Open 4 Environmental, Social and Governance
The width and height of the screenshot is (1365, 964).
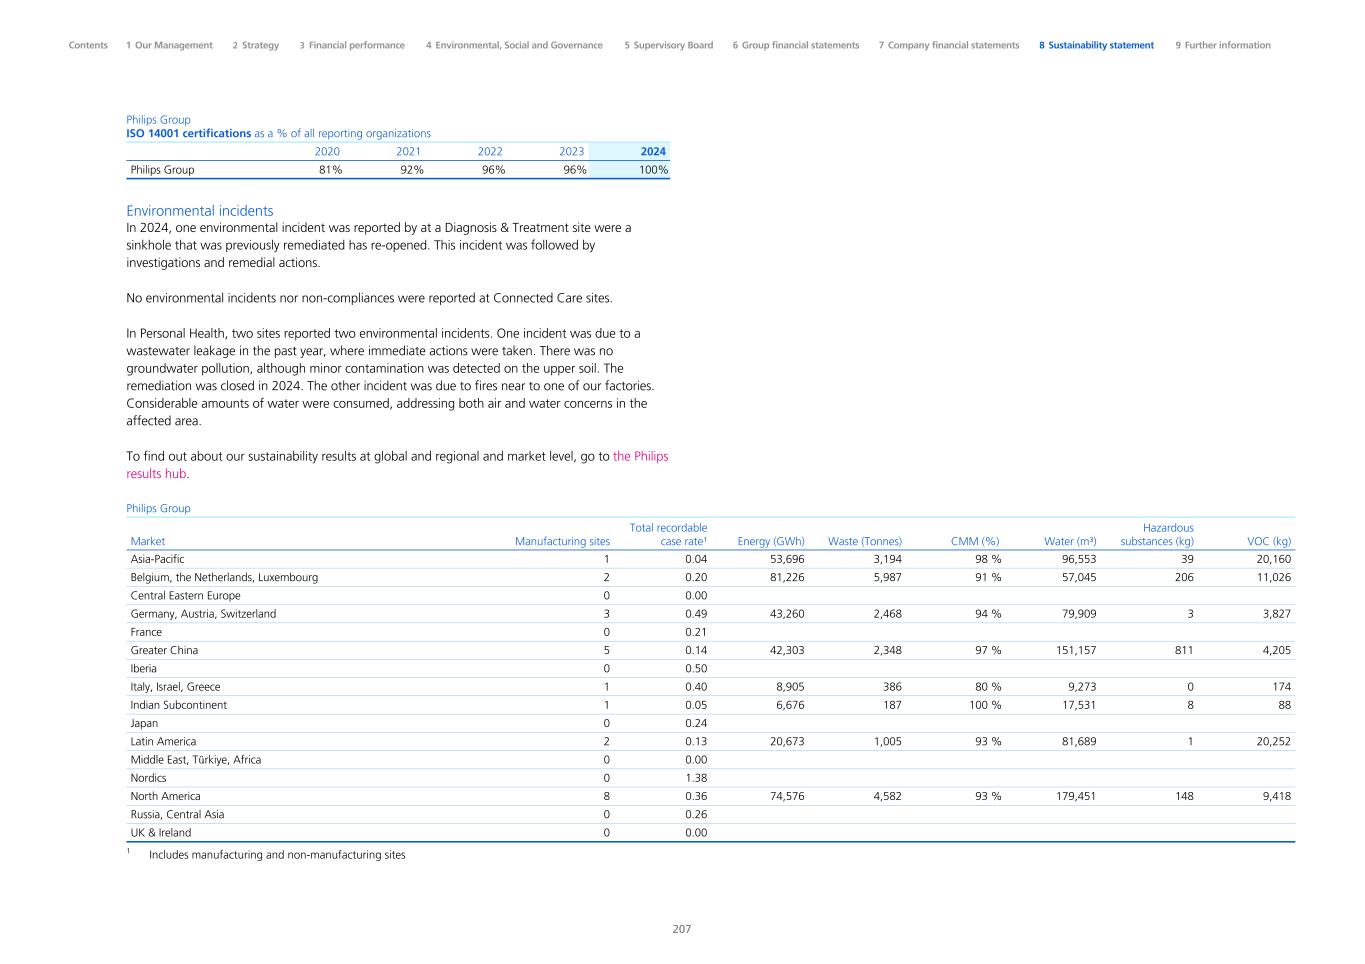(514, 45)
